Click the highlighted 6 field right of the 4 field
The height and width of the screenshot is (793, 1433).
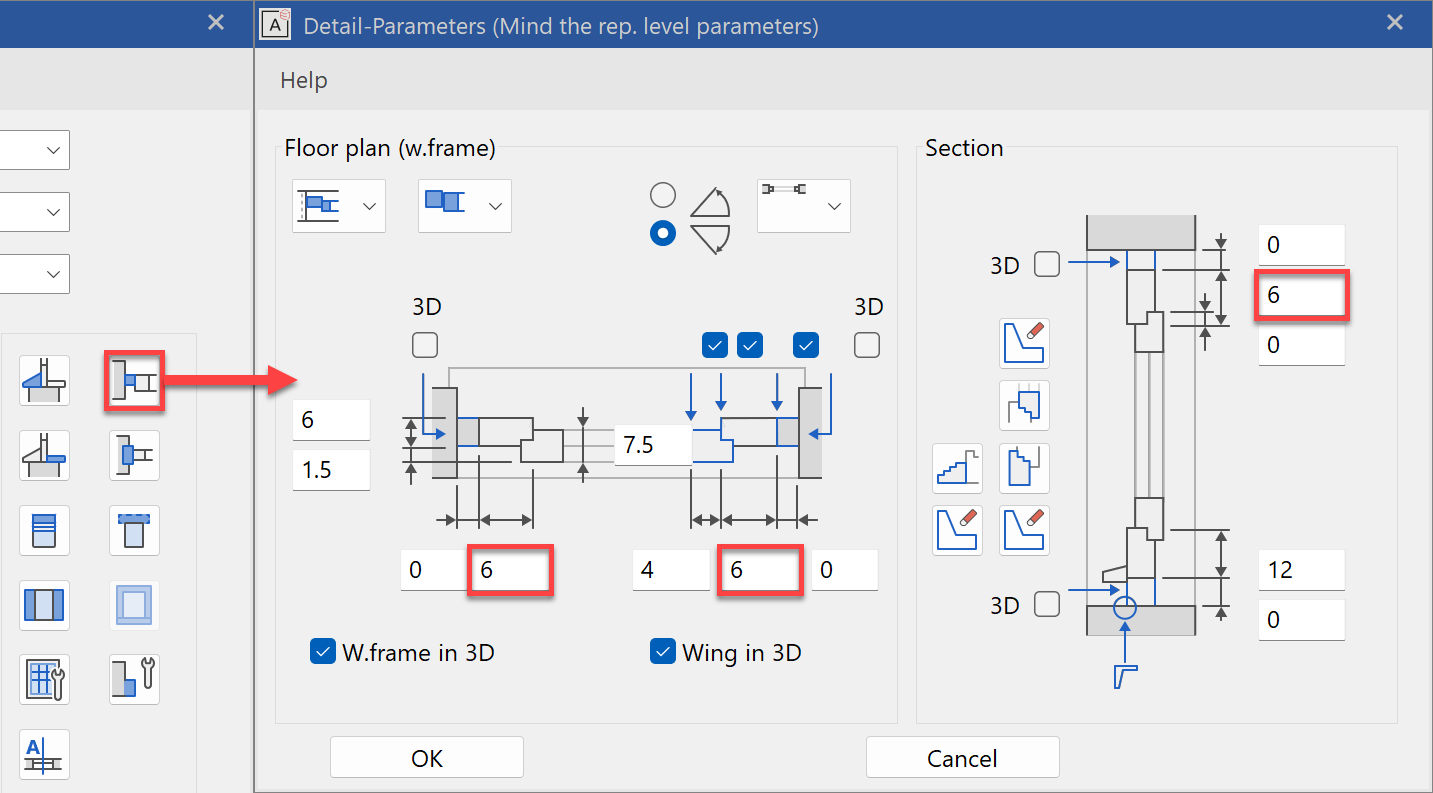click(x=760, y=570)
